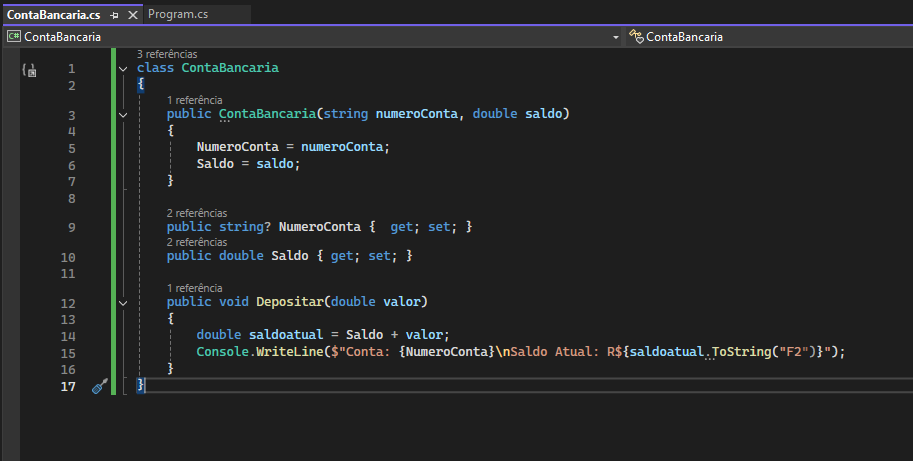This screenshot has height=461, width=913.
Task: Click '1 referência' above Depositar method
Action: click(194, 288)
